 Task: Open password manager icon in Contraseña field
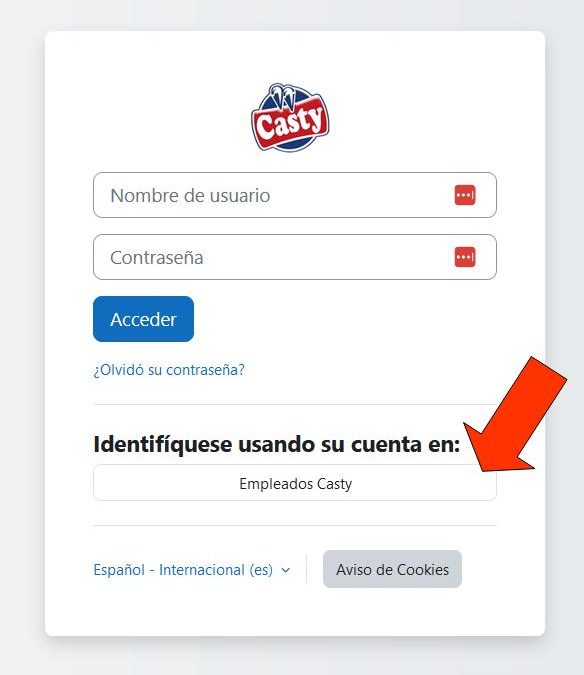(465, 257)
